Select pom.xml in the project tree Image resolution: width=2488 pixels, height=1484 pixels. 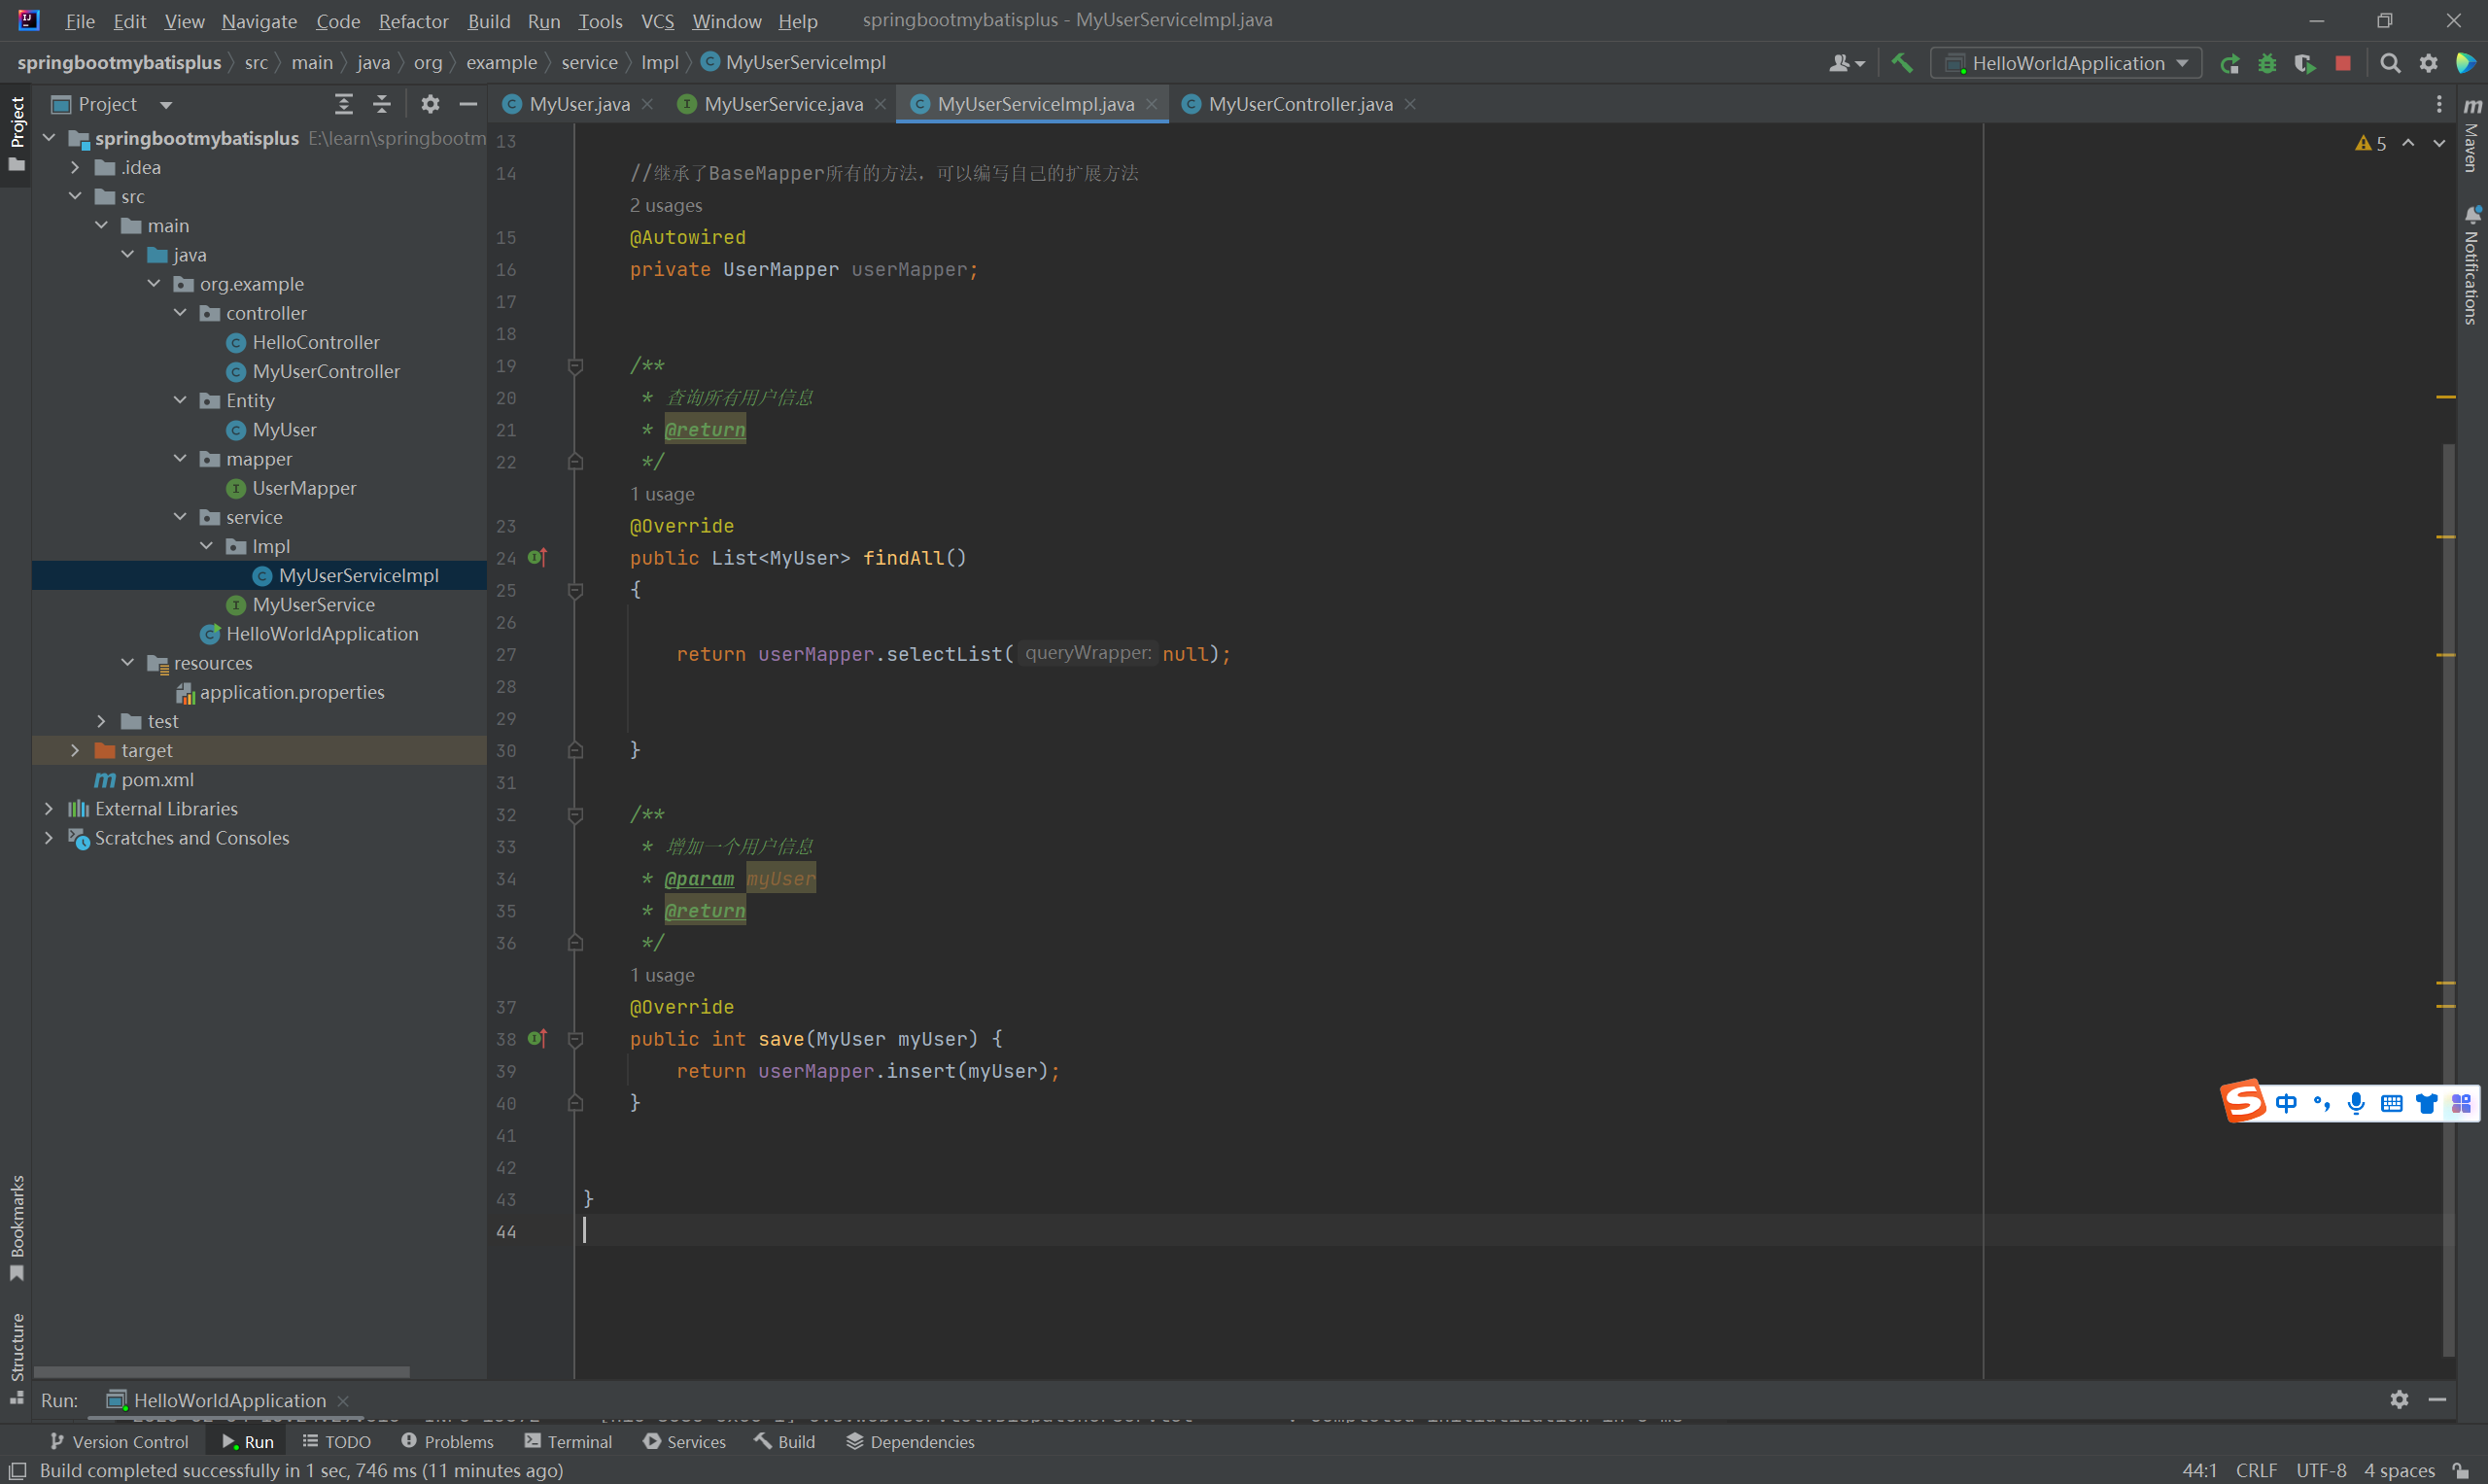[x=157, y=779]
